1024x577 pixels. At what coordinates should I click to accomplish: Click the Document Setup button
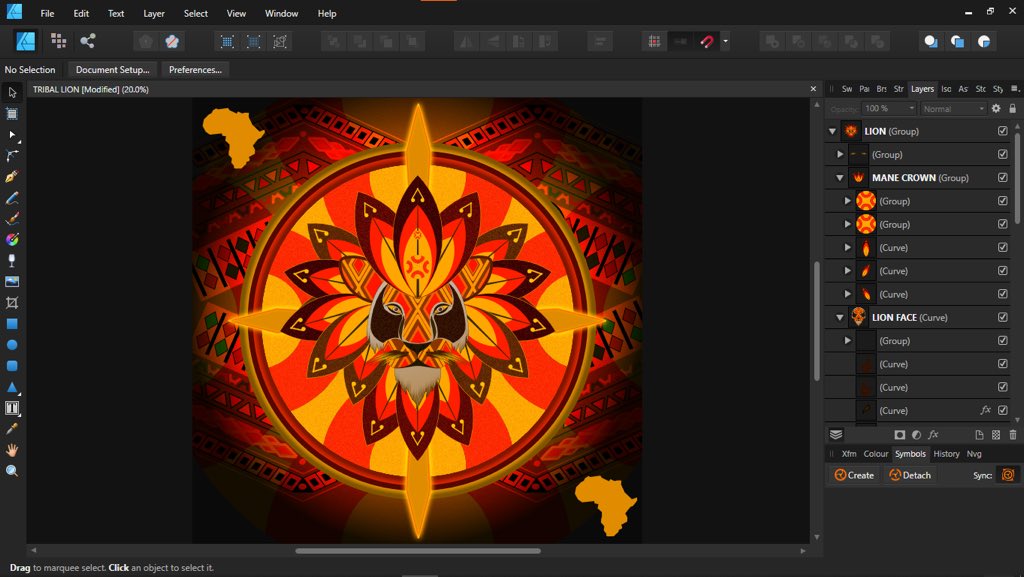[x=112, y=69]
